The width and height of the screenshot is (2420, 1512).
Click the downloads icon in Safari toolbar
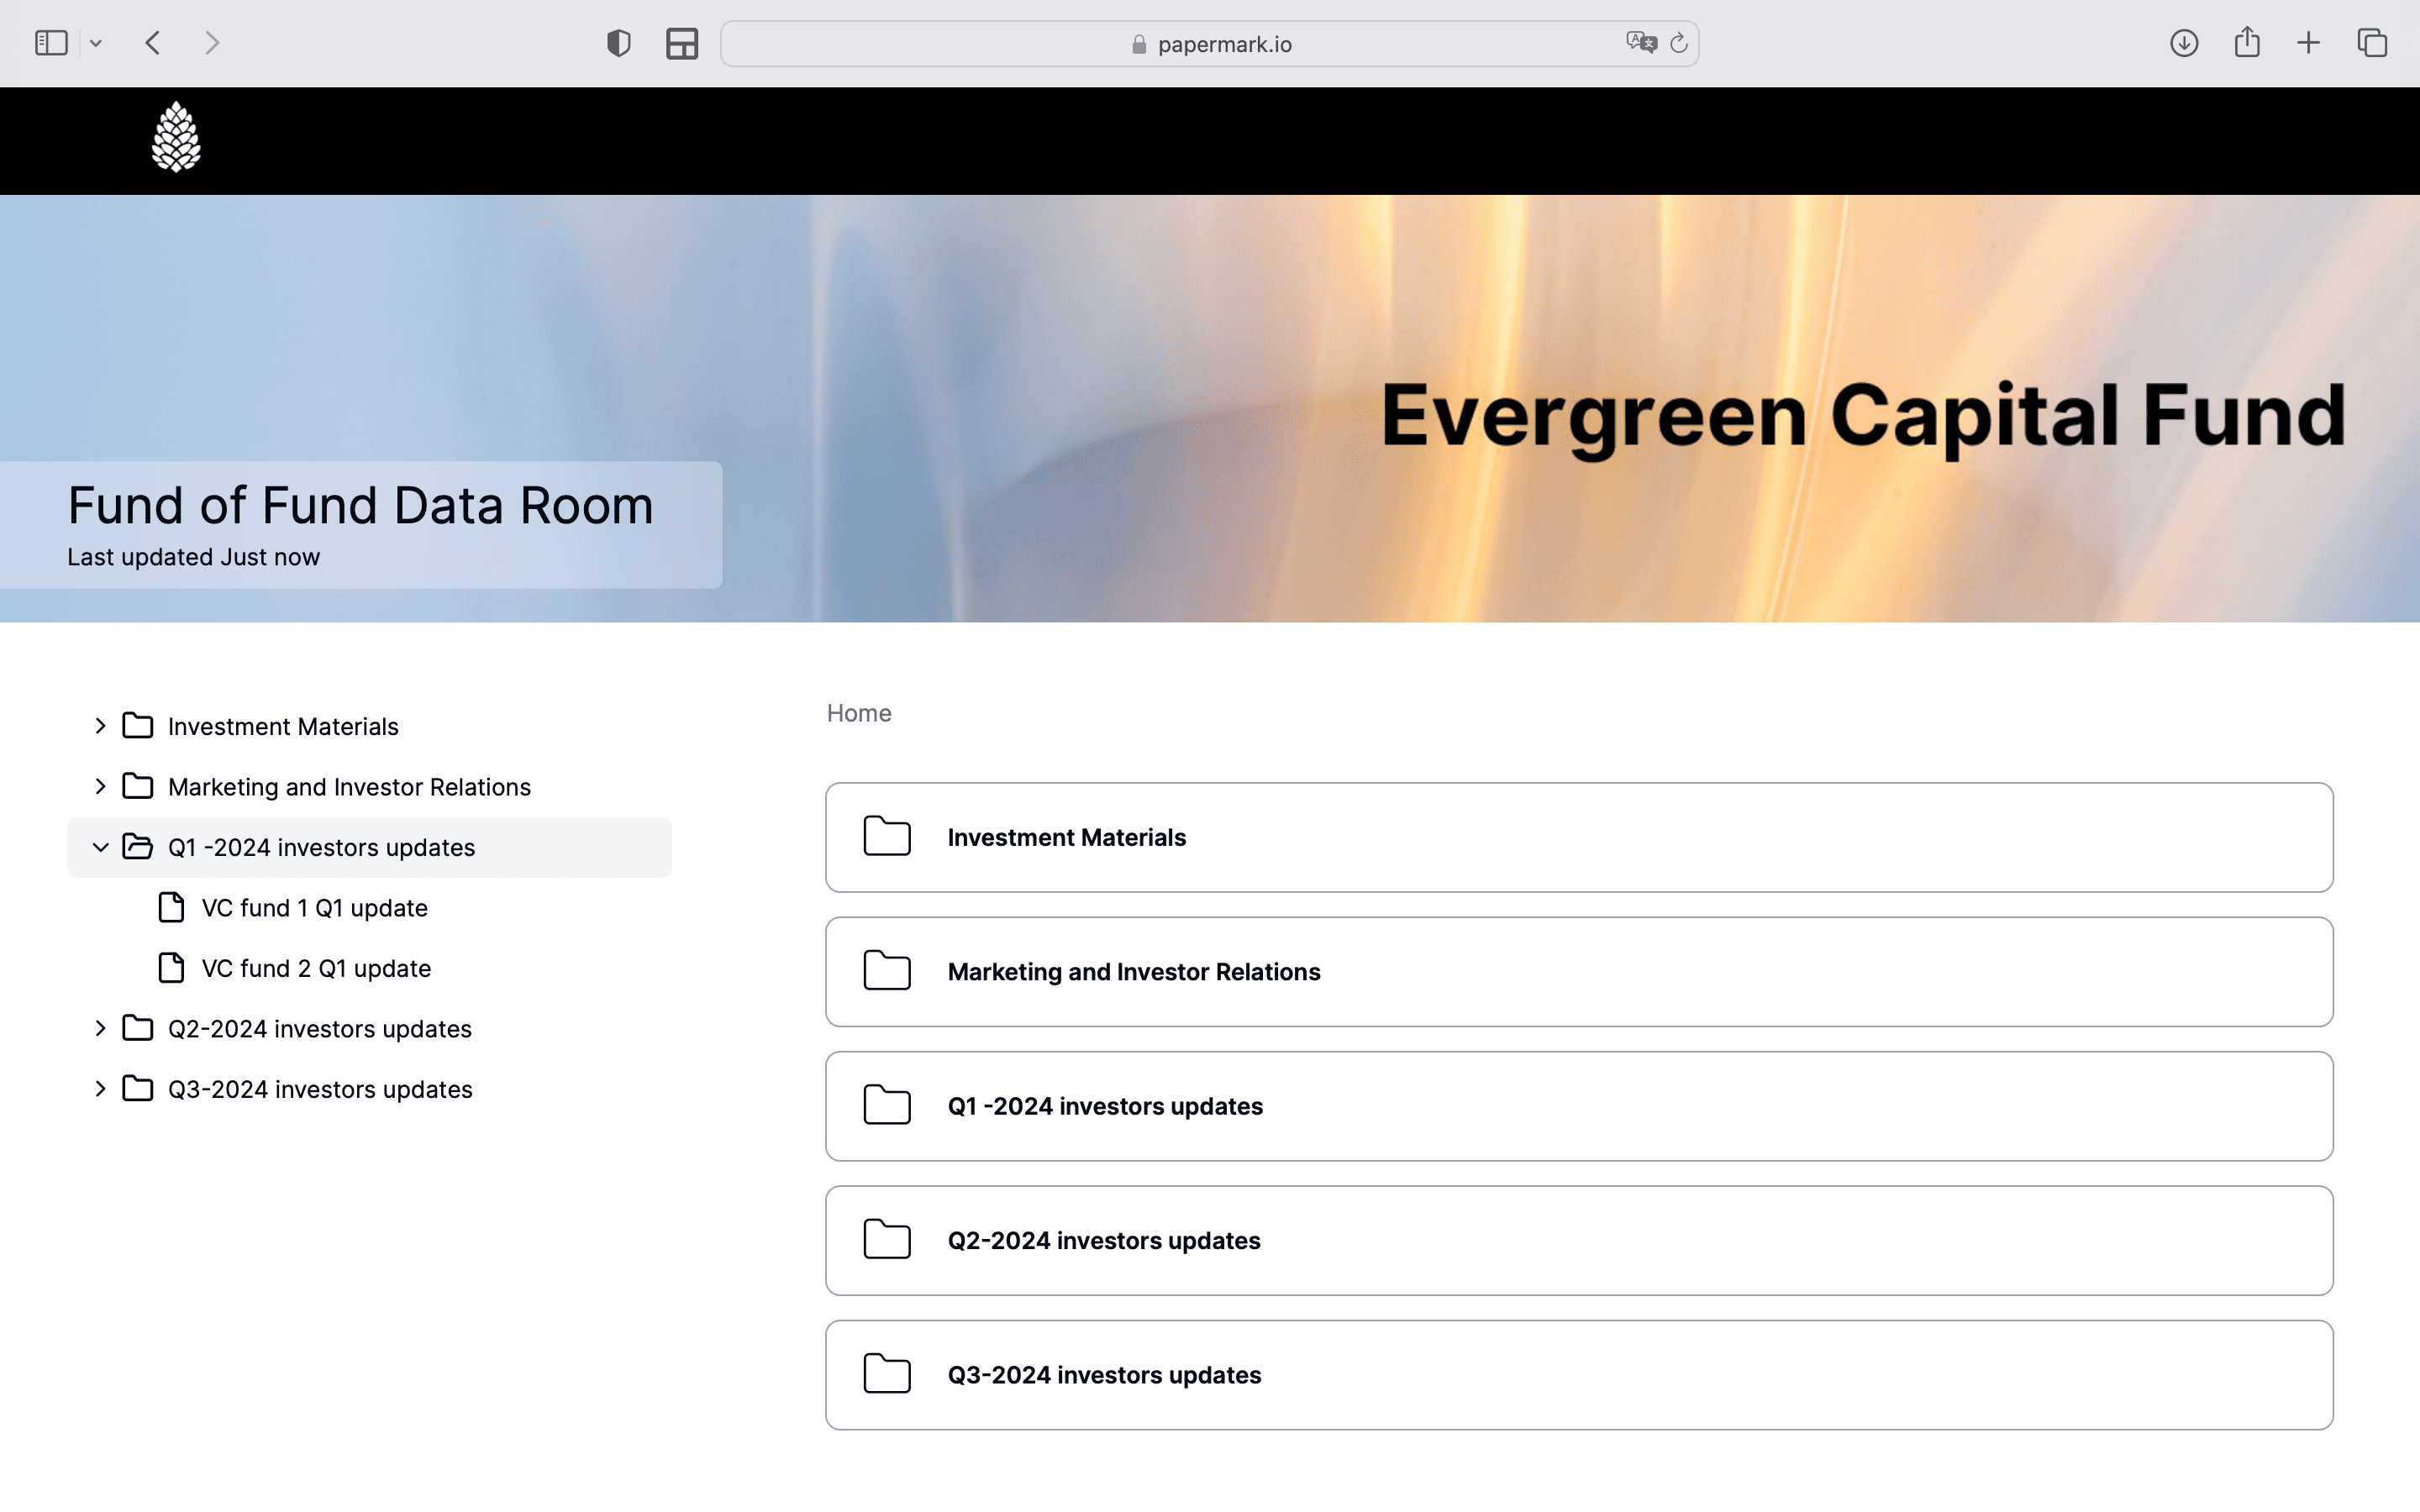(x=2184, y=42)
